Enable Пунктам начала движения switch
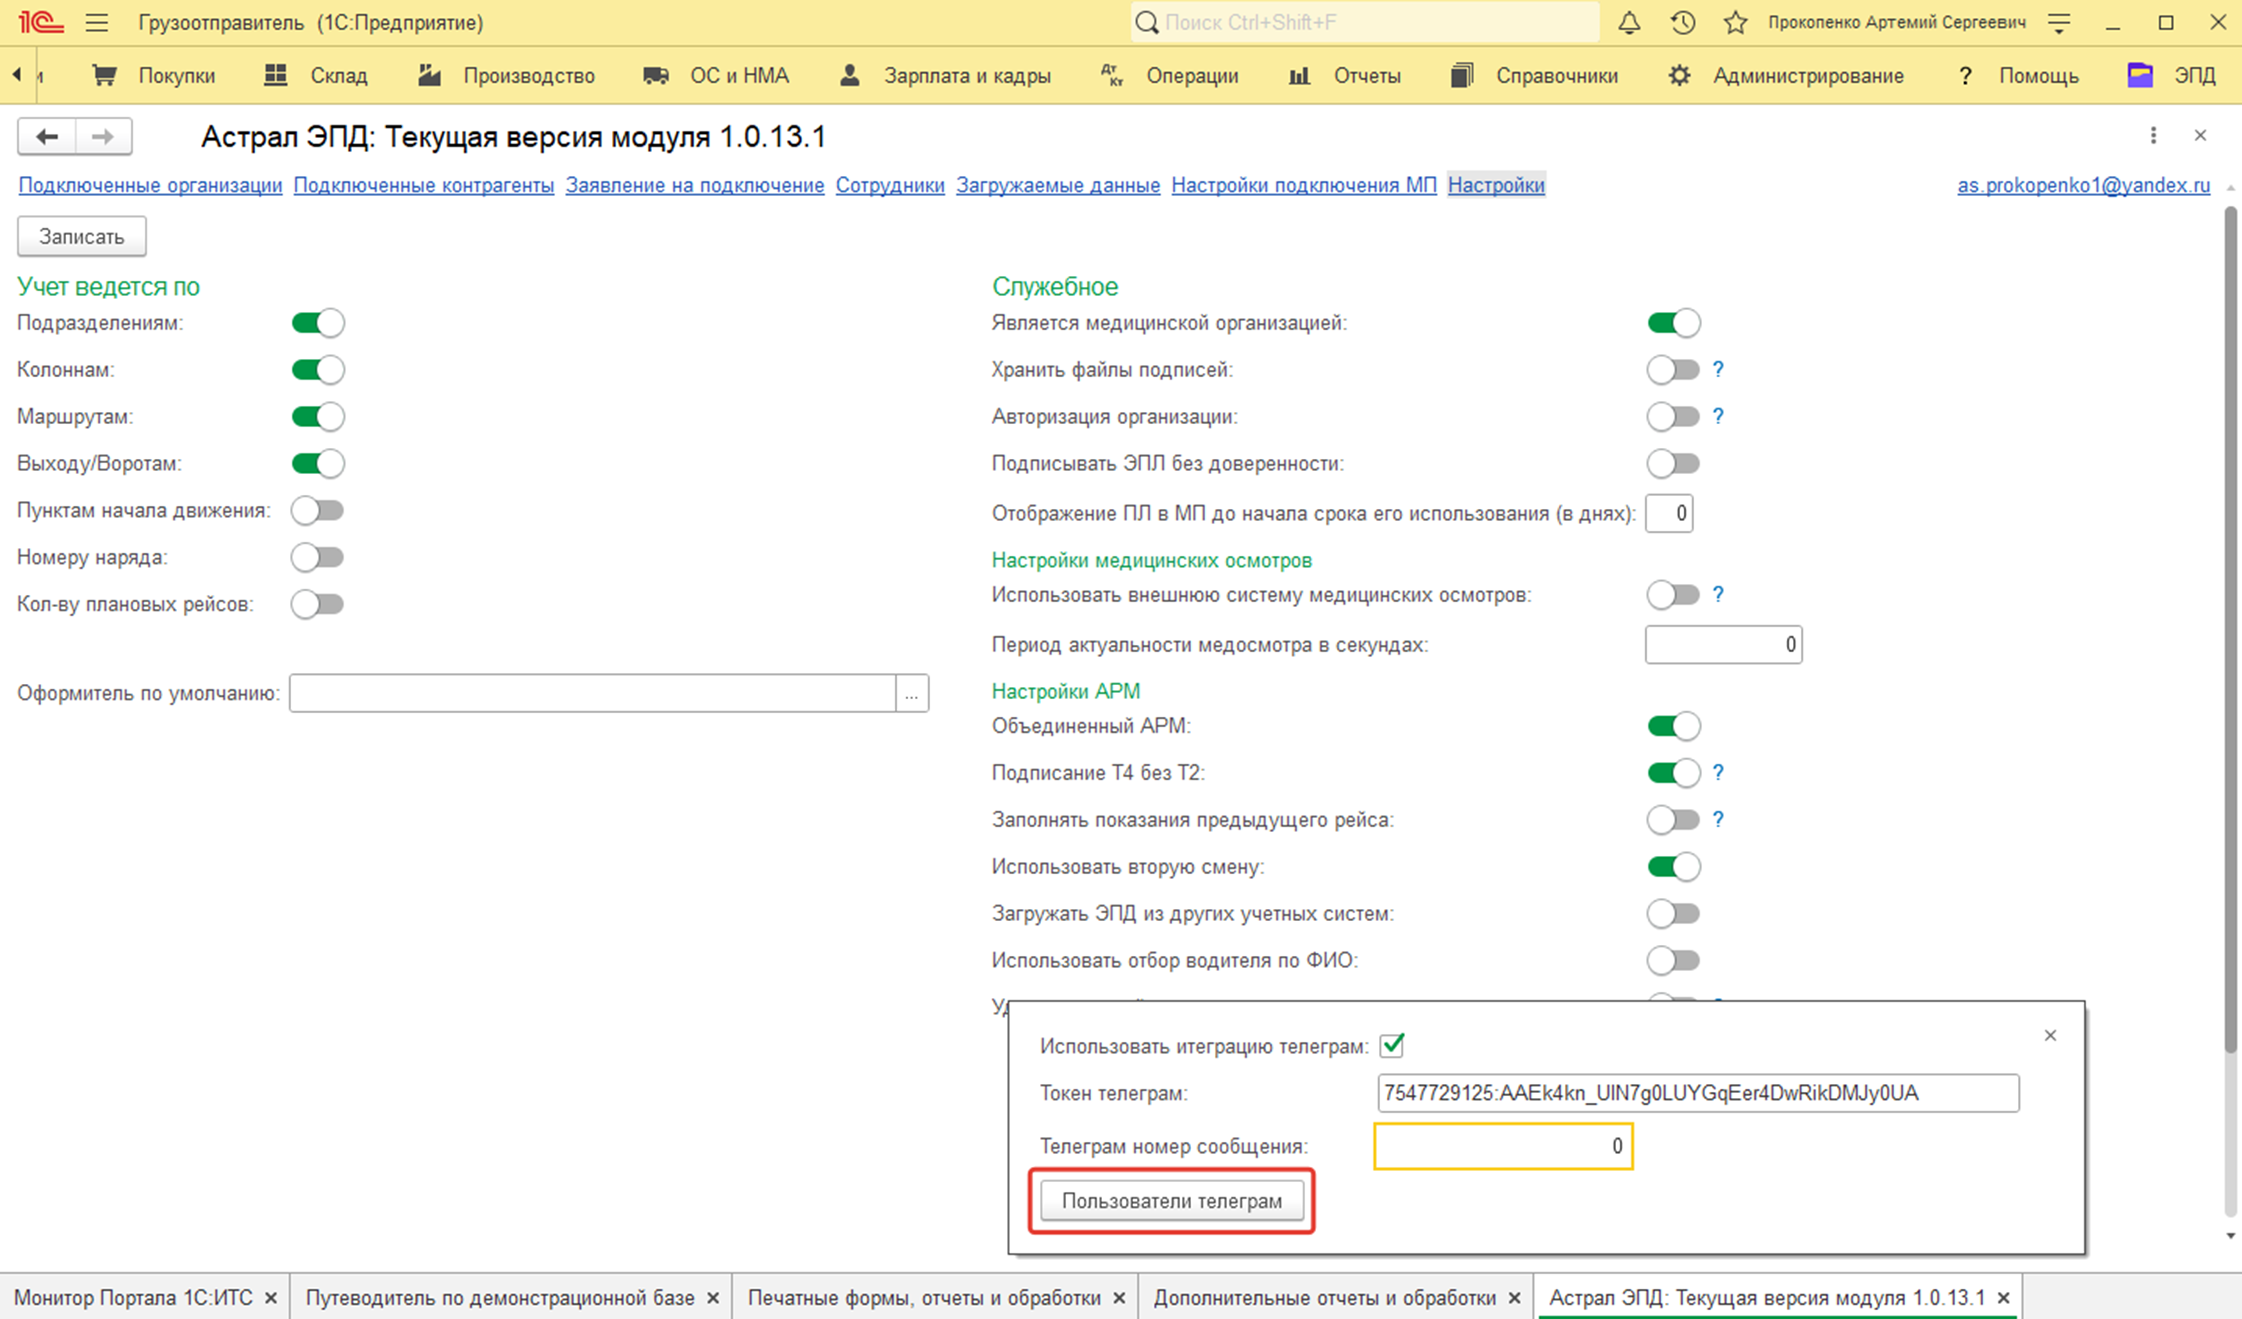 [x=318, y=510]
